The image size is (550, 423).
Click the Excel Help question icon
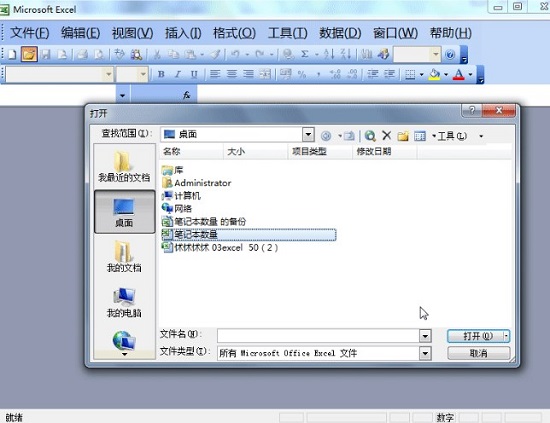click(450, 55)
